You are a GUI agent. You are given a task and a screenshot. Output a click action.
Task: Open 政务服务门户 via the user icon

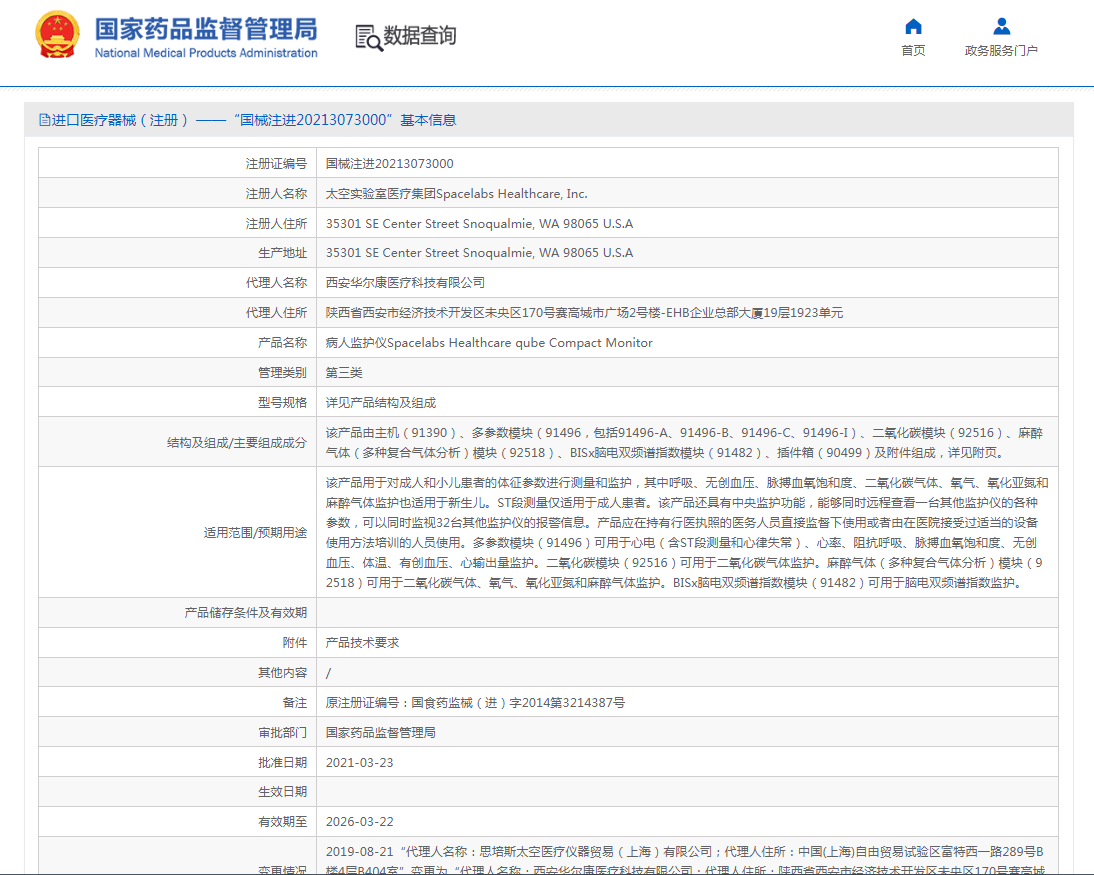pos(1001,27)
